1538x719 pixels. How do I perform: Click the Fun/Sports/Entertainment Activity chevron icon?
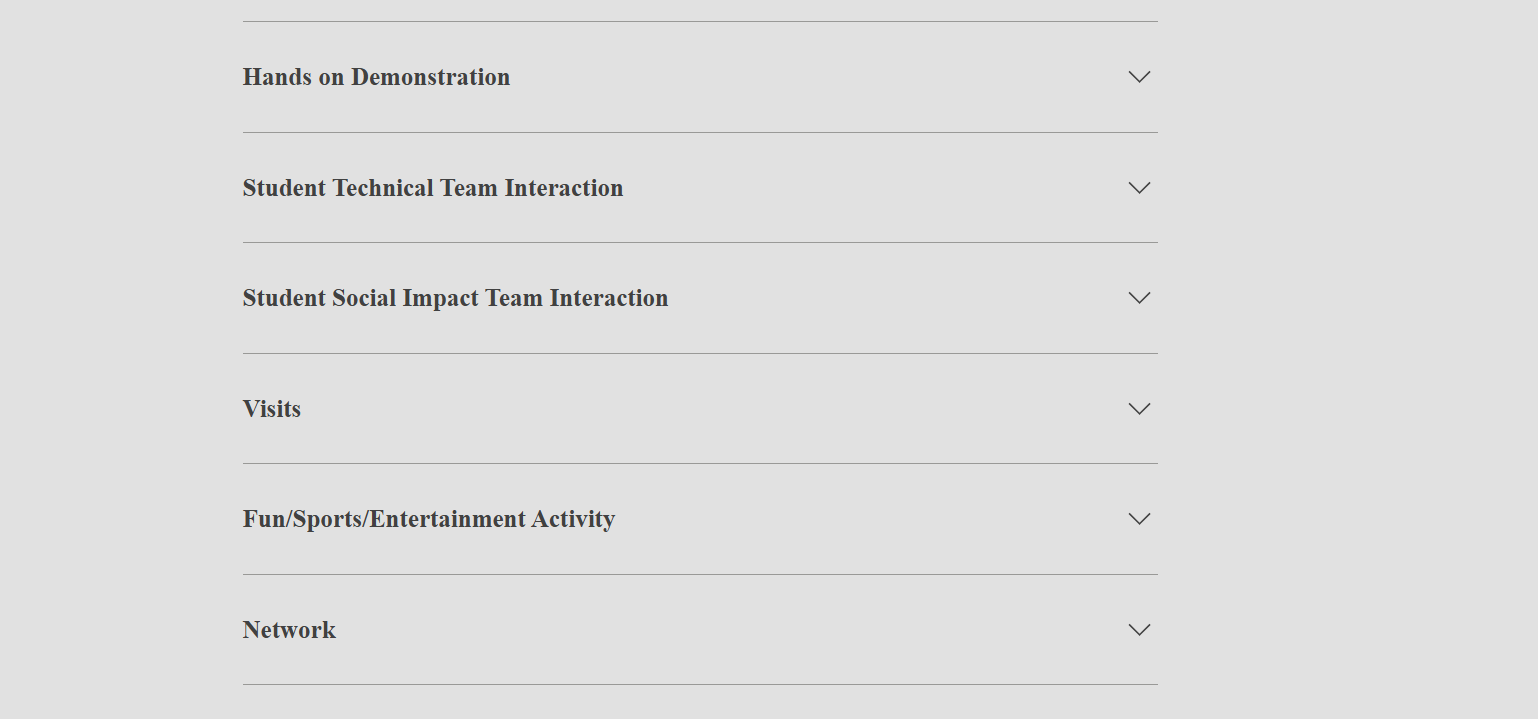point(1139,519)
